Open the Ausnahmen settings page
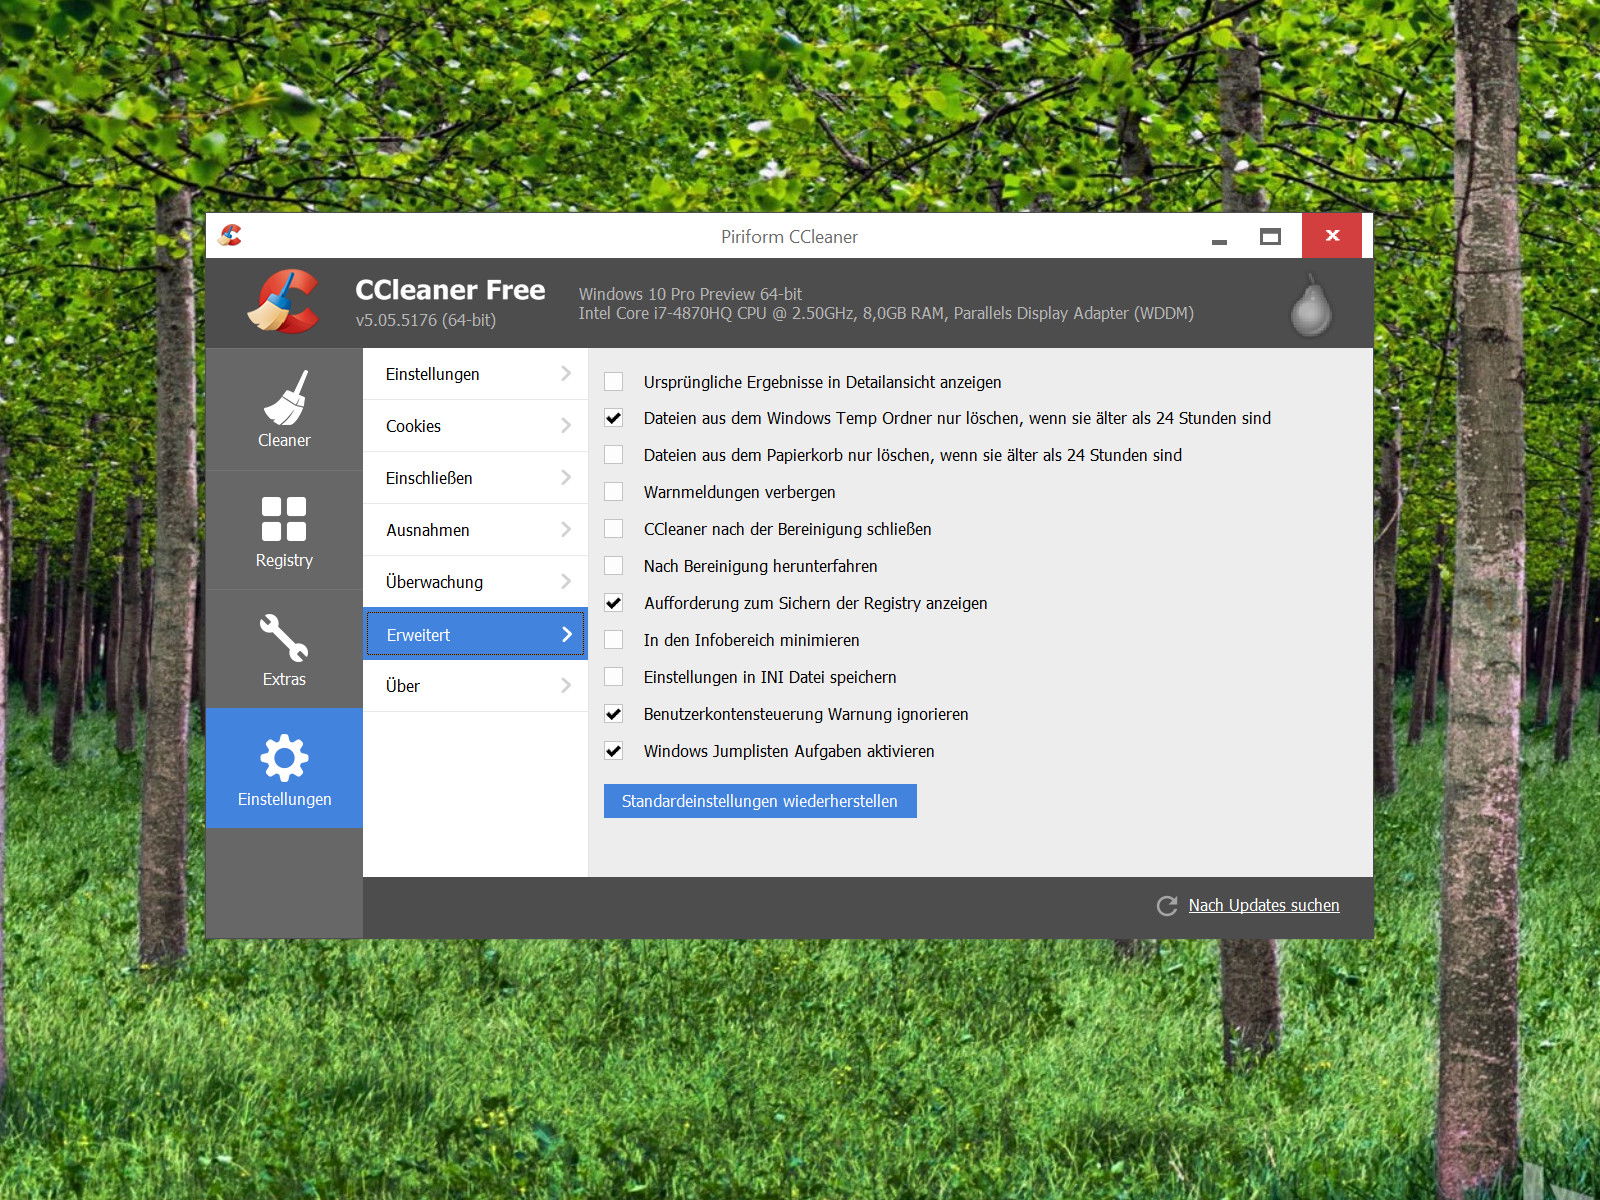Image resolution: width=1600 pixels, height=1200 pixels. 475,530
